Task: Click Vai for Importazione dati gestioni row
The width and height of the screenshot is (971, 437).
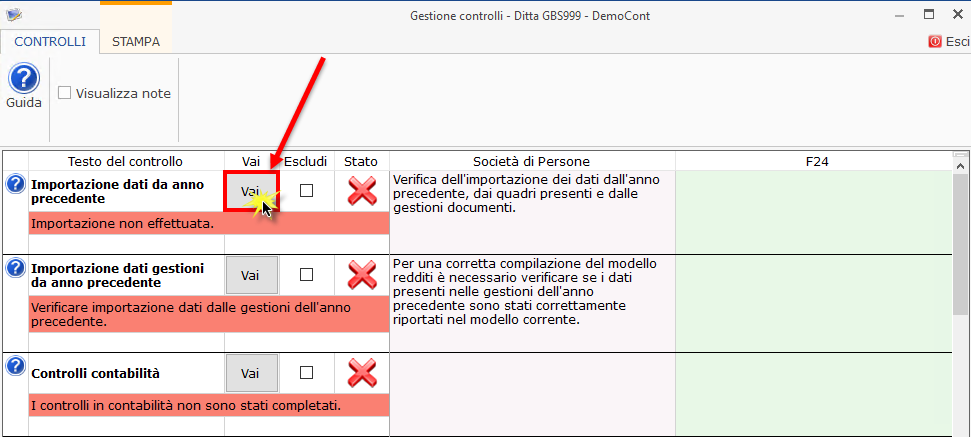Action: (251, 275)
